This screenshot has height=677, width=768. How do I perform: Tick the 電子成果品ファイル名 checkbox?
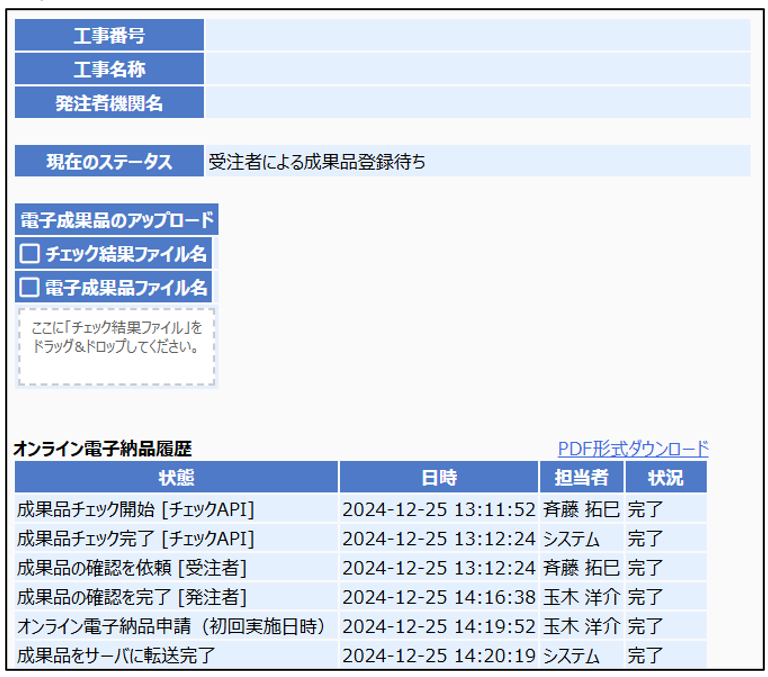coord(30,288)
